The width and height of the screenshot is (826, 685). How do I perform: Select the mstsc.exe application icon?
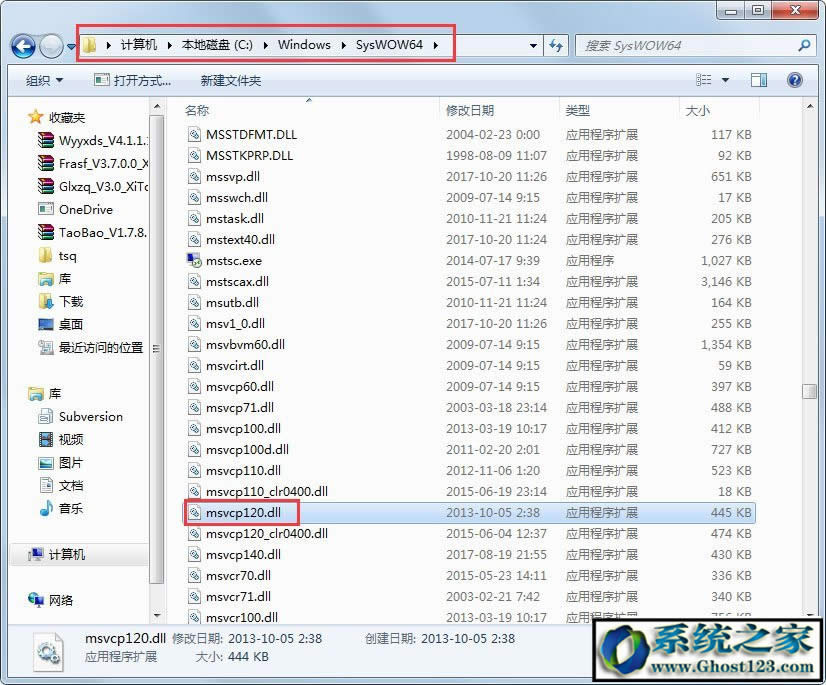[x=196, y=260]
